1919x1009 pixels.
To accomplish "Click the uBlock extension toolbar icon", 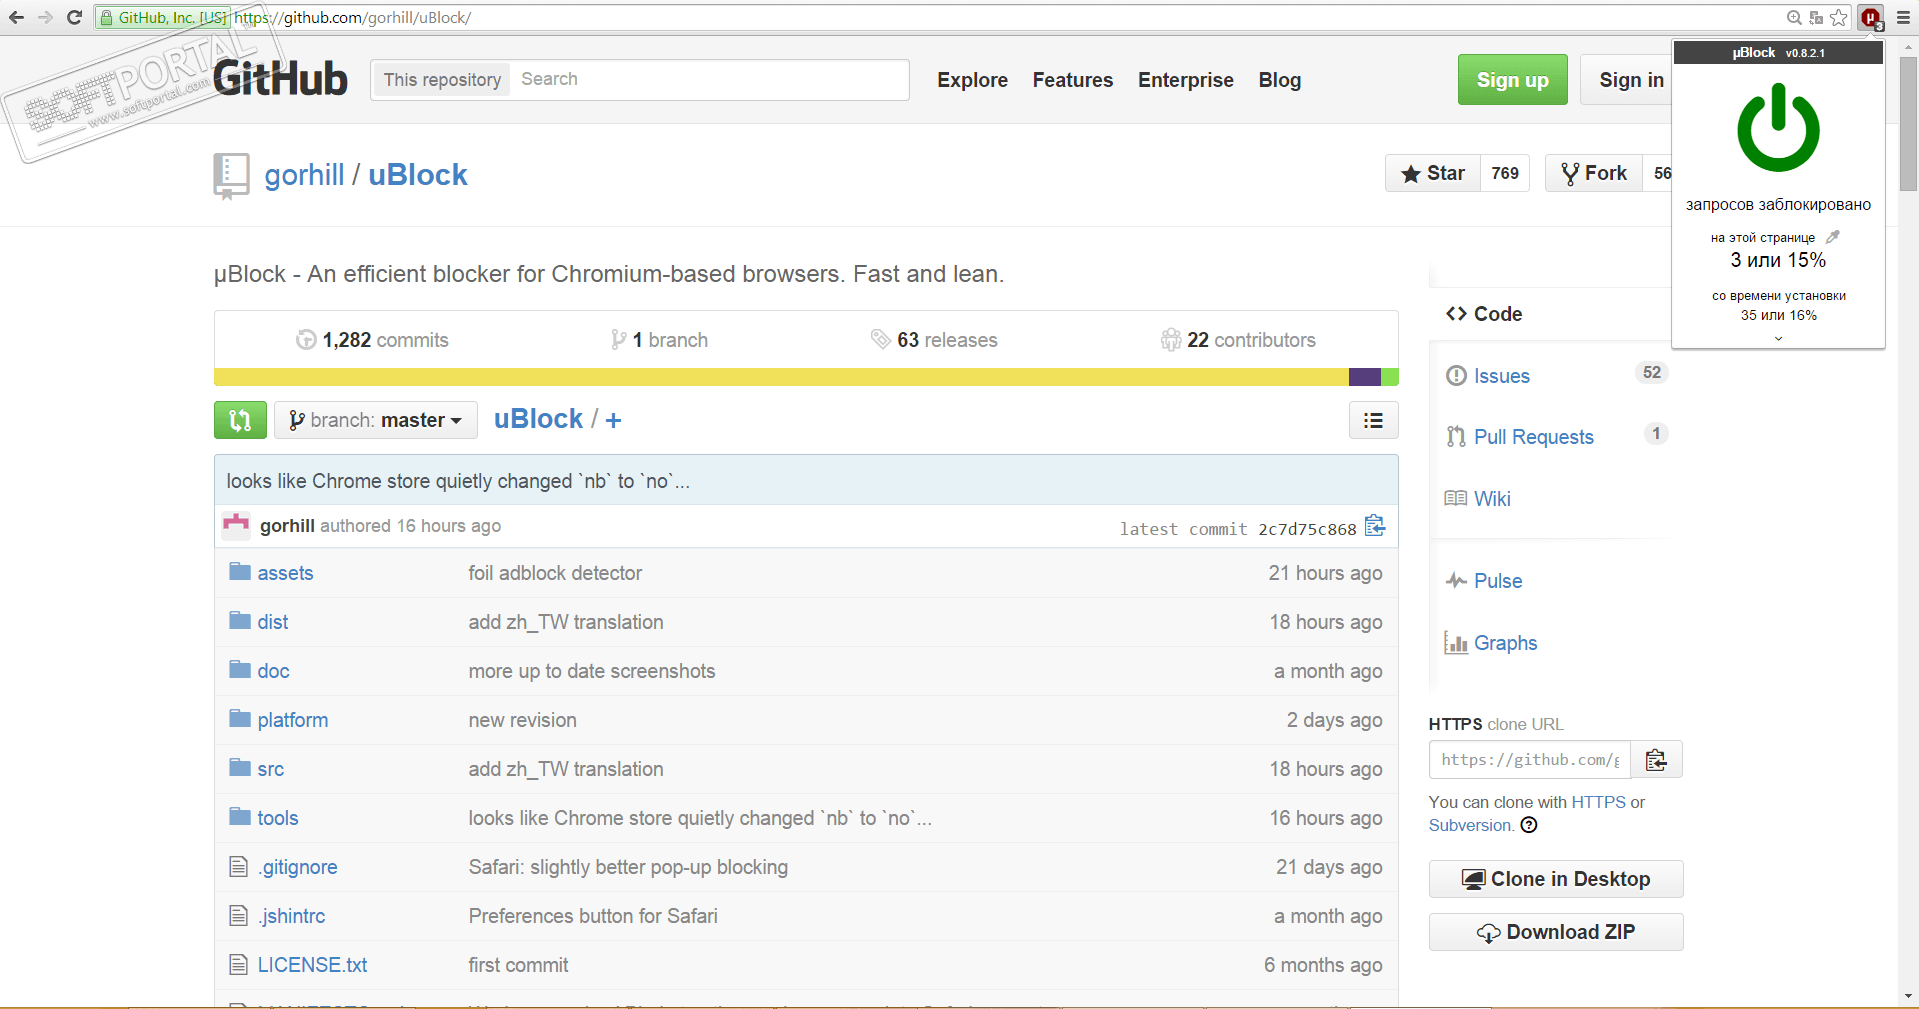I will (x=1871, y=18).
